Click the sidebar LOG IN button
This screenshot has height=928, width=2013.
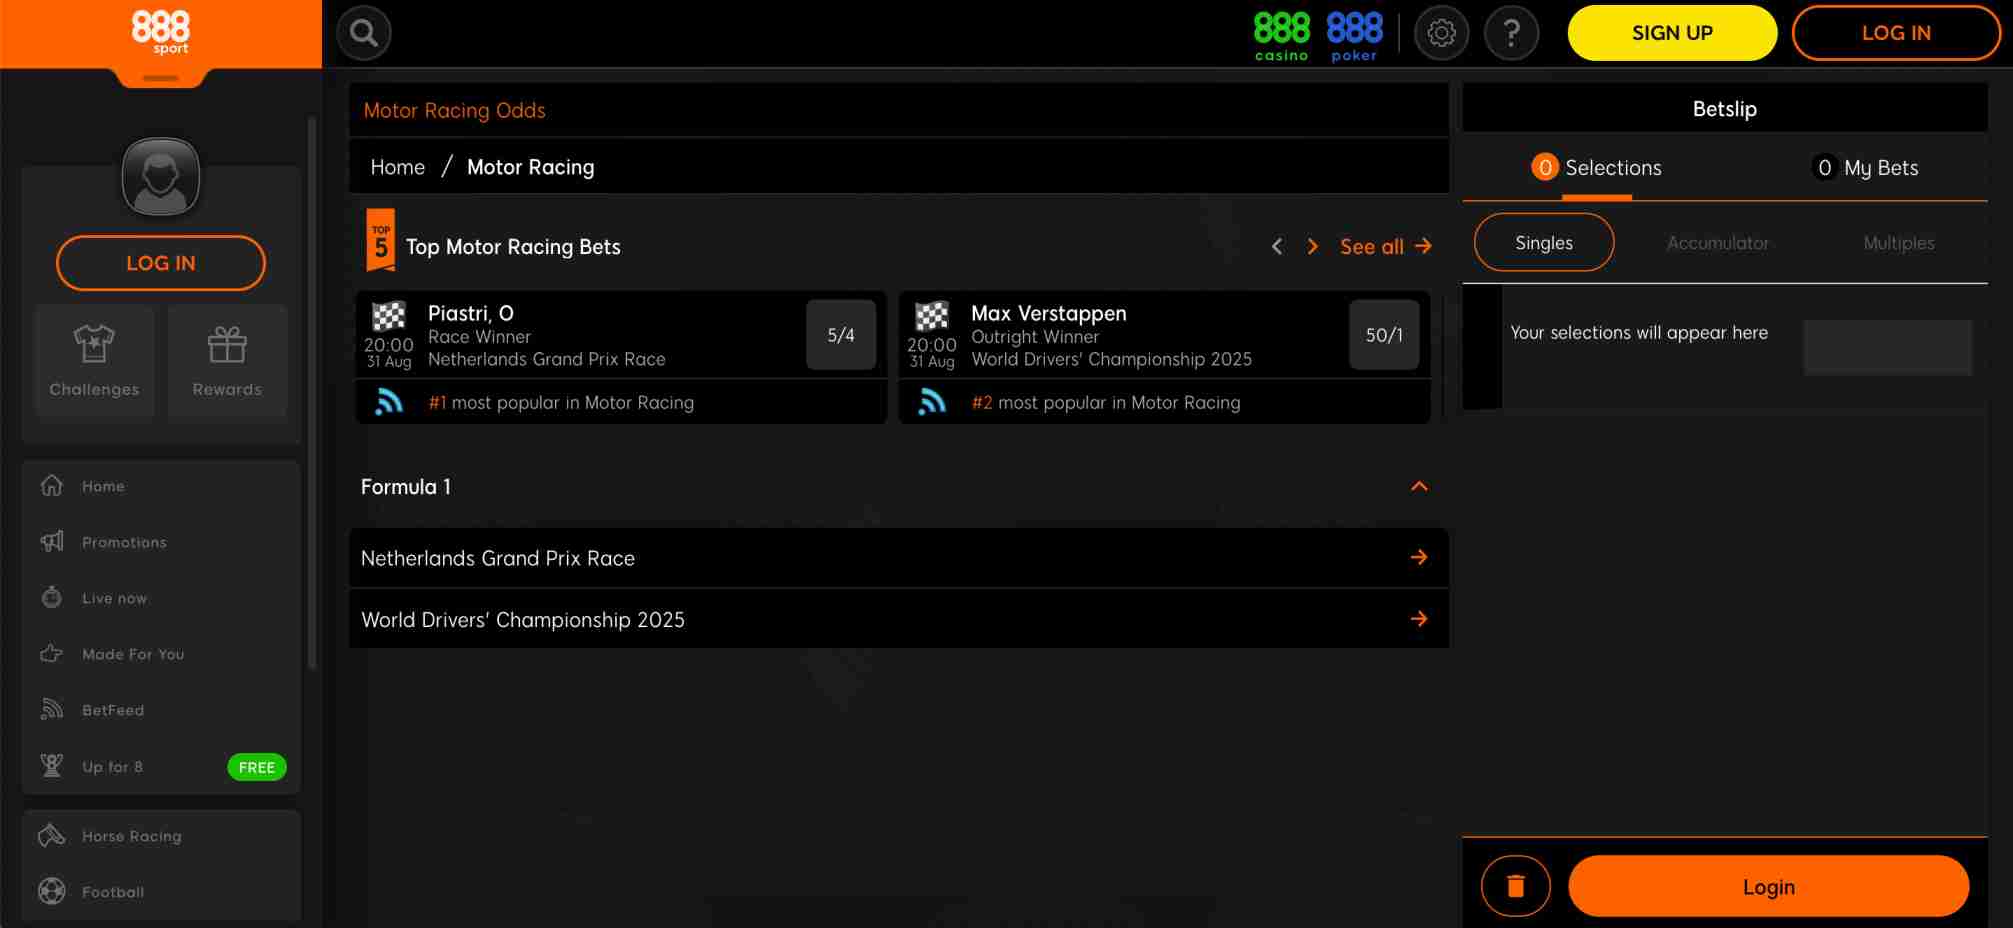point(161,263)
